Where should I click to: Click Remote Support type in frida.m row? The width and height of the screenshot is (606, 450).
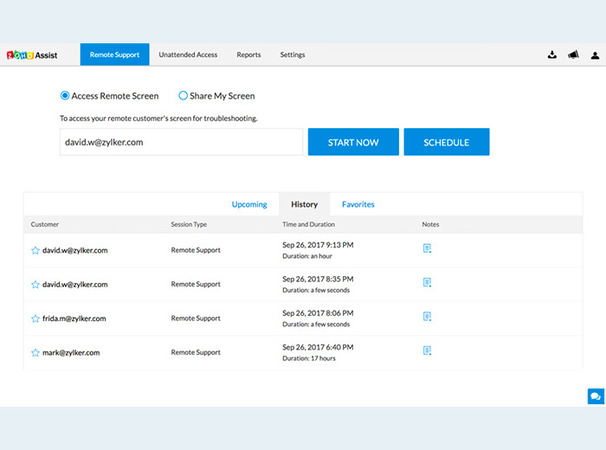tap(196, 318)
